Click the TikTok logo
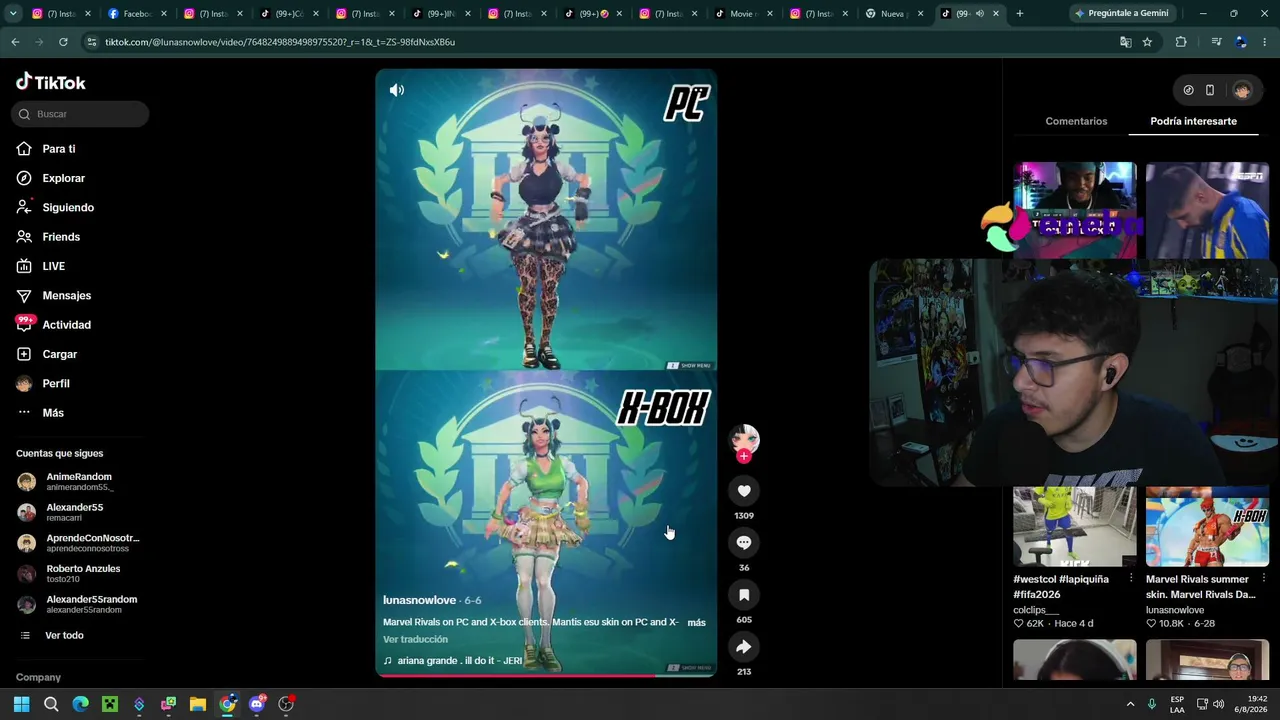 51,82
